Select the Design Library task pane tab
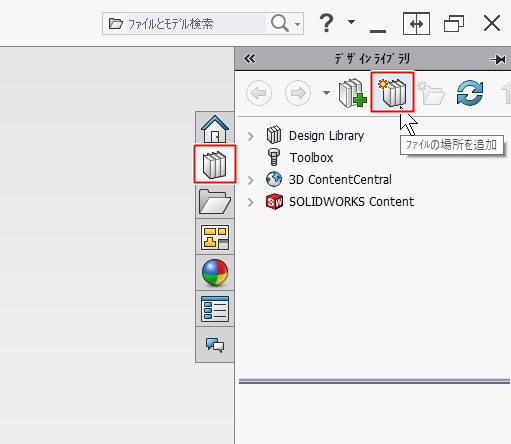511x444 pixels. (215, 164)
